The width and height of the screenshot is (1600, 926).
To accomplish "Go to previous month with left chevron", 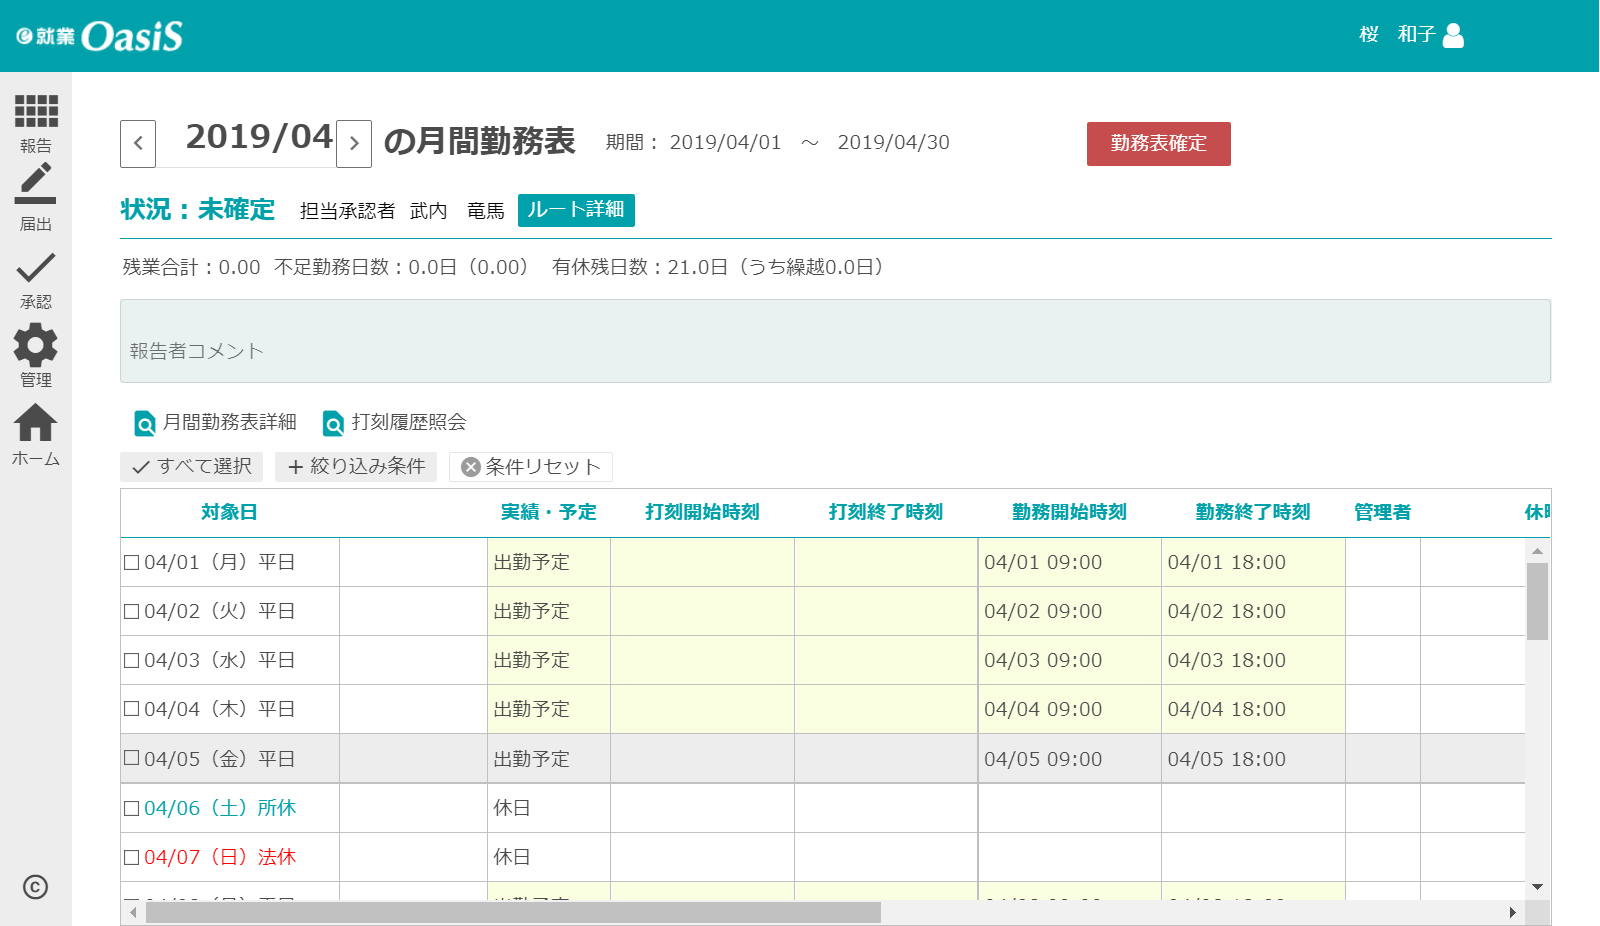I will pos(138,144).
